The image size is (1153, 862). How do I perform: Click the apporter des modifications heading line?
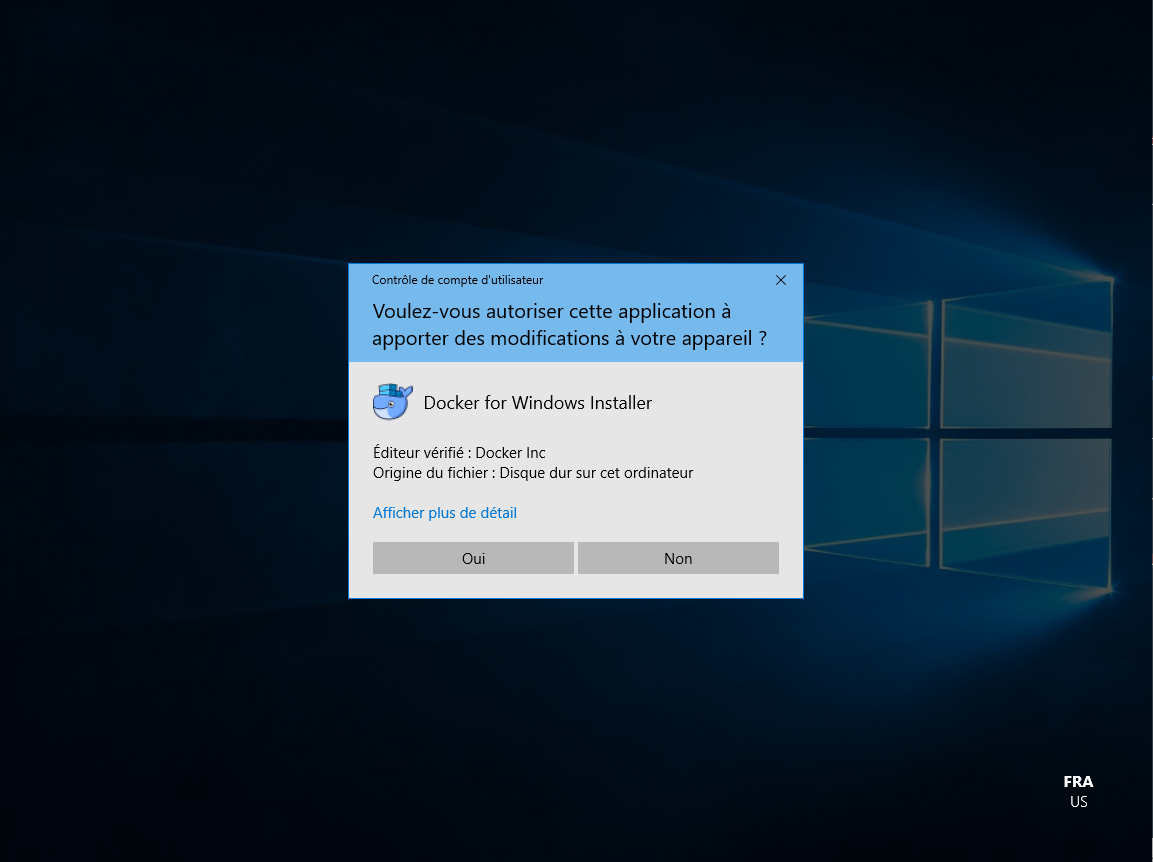click(569, 338)
